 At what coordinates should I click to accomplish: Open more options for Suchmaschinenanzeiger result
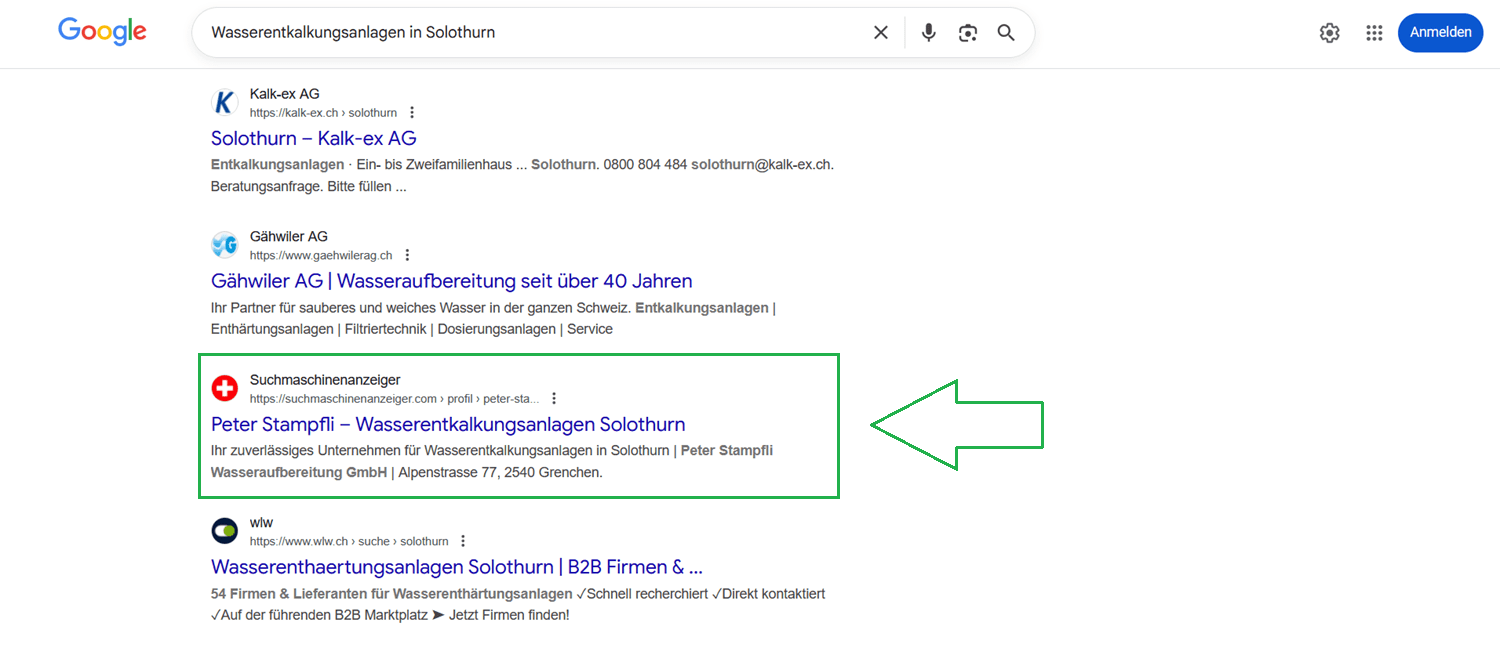pyautogui.click(x=555, y=399)
